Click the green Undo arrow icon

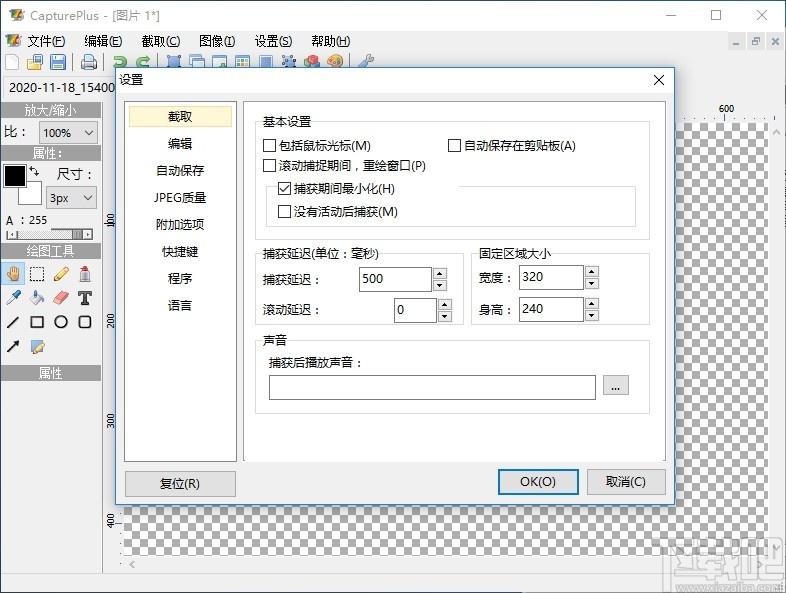120,61
